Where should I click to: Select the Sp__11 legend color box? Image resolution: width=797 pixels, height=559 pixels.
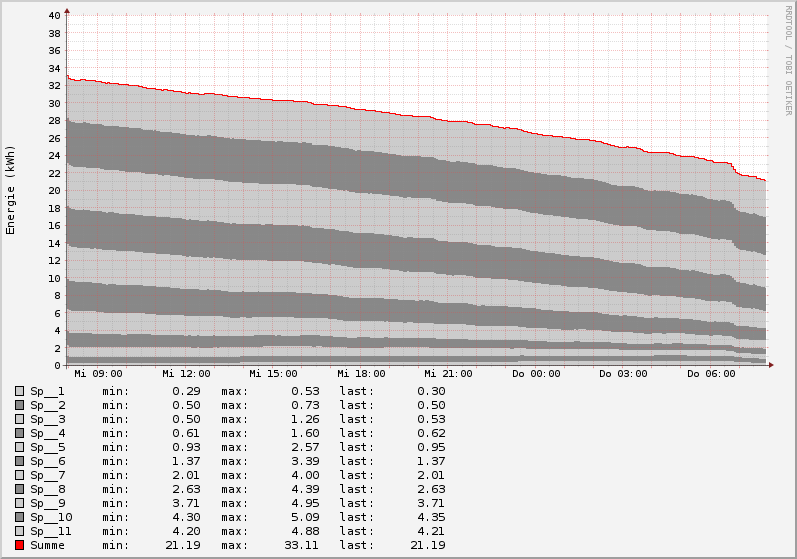19,531
